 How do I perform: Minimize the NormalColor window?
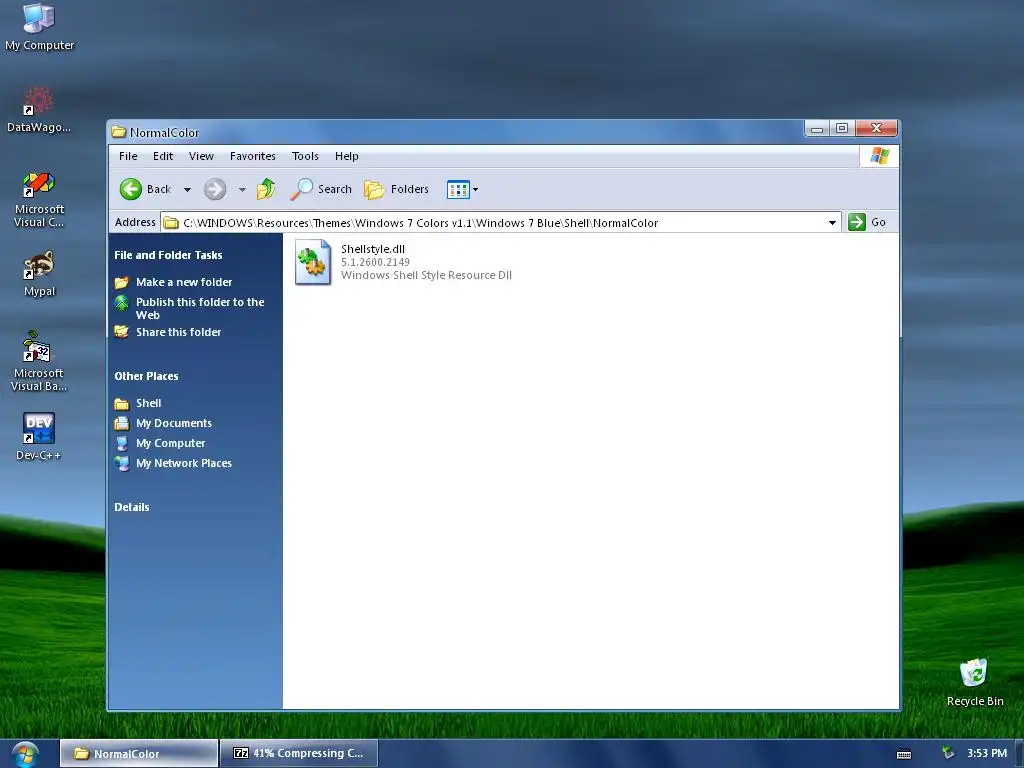pyautogui.click(x=816, y=129)
